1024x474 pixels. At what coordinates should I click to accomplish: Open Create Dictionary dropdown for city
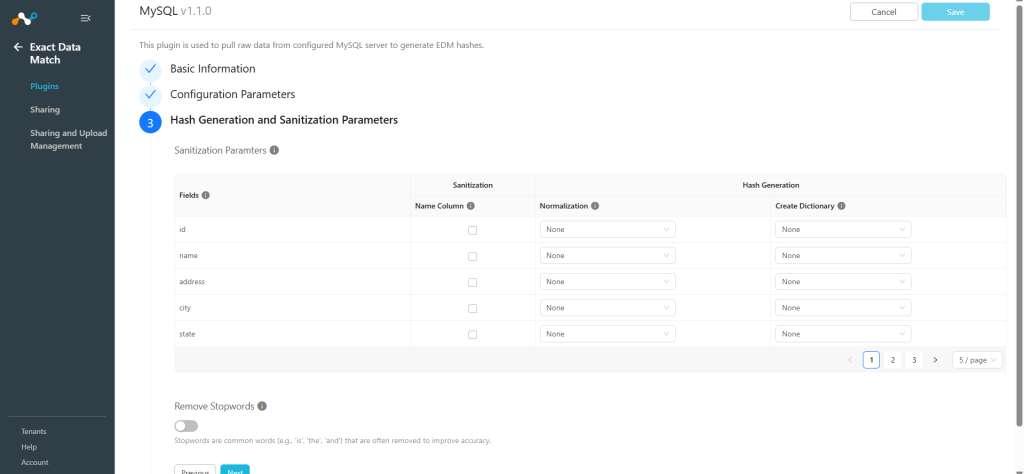click(843, 308)
